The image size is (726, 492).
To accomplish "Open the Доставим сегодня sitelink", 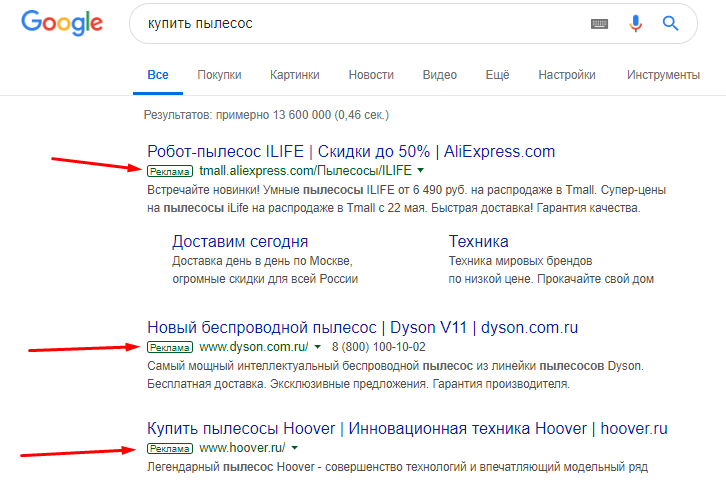I will [240, 241].
